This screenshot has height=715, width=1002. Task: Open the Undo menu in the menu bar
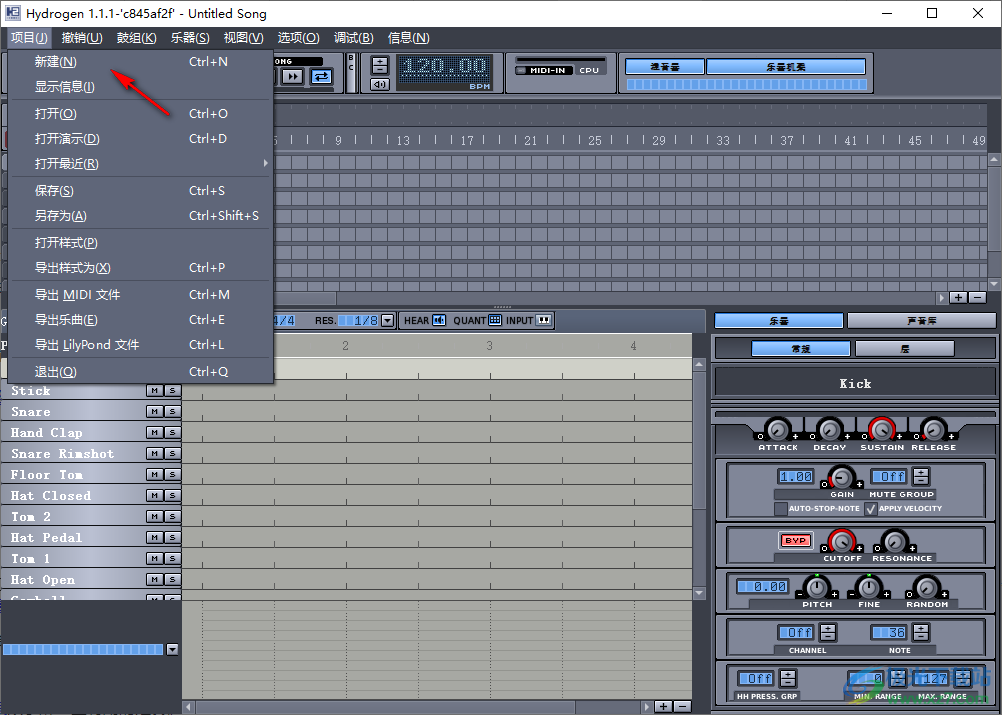click(82, 38)
